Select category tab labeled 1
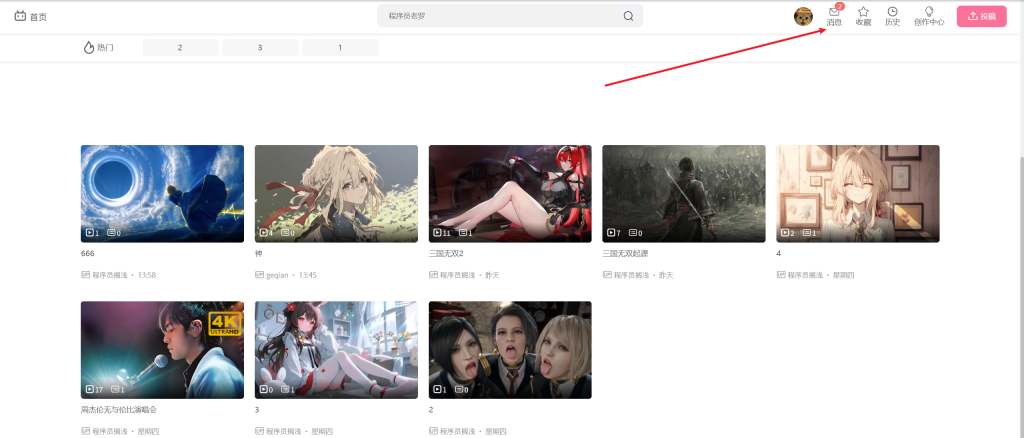Viewport: 1024px width, 438px height. (x=340, y=48)
